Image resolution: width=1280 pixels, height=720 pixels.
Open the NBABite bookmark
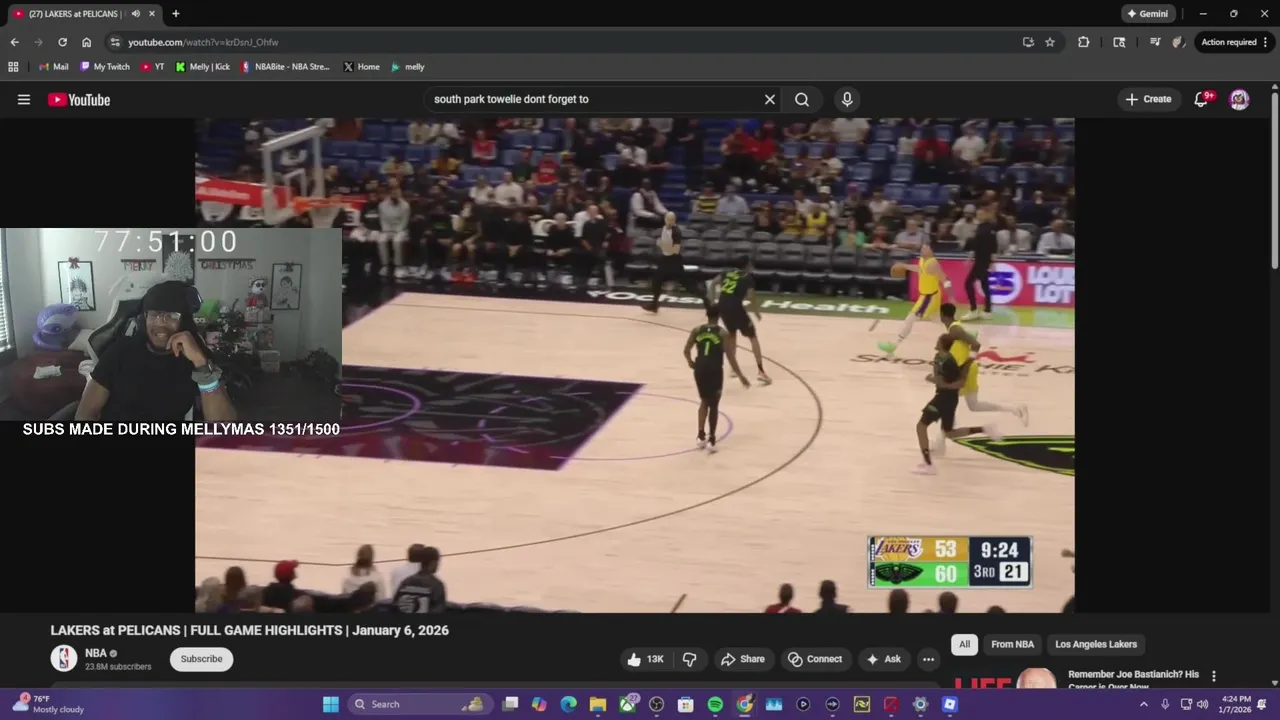tap(285, 67)
